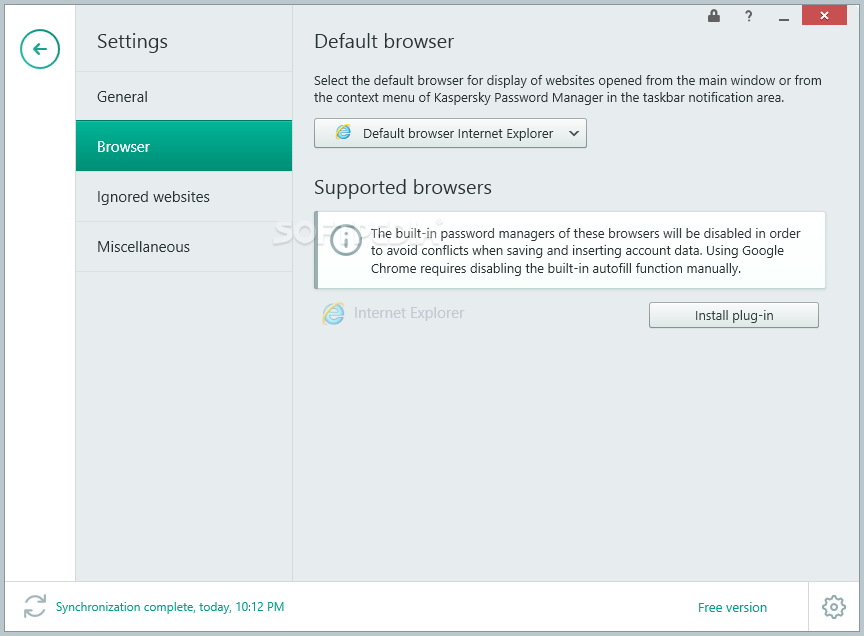Open help via the question mark icon

point(748,16)
